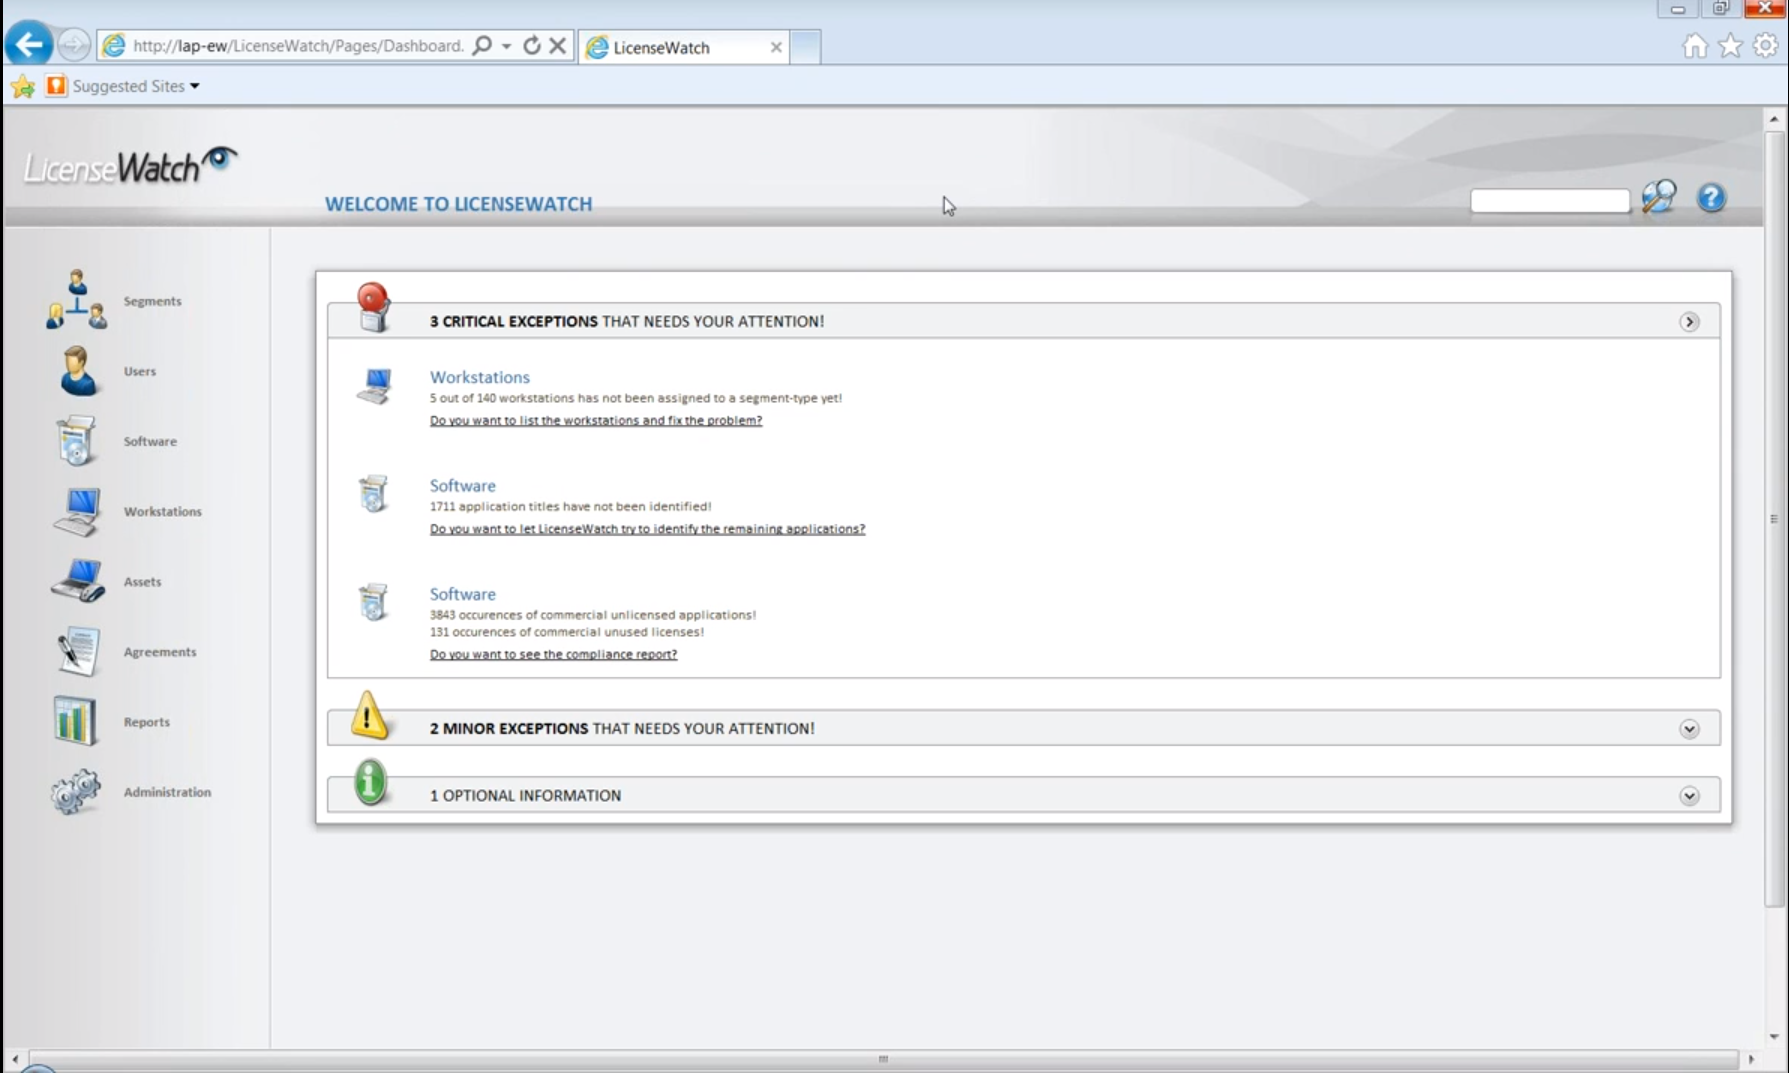Open the Software recycle-bin sidebar icon

click(x=76, y=441)
